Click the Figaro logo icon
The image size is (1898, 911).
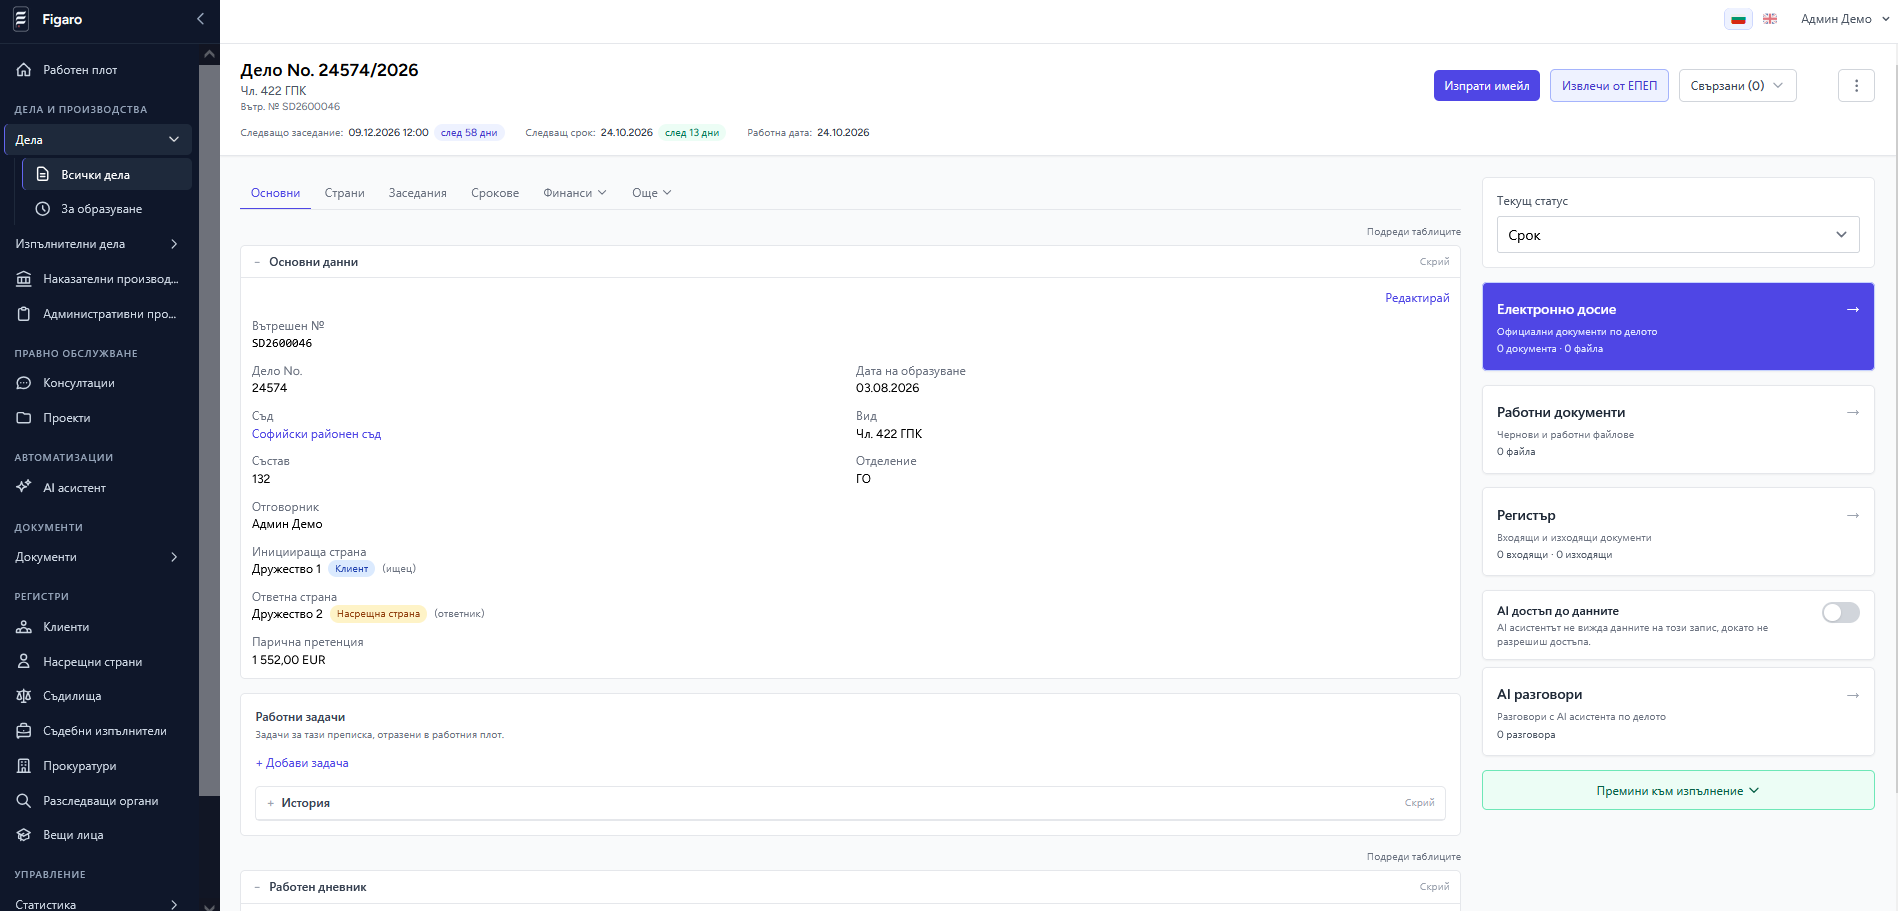pyautogui.click(x=21, y=19)
